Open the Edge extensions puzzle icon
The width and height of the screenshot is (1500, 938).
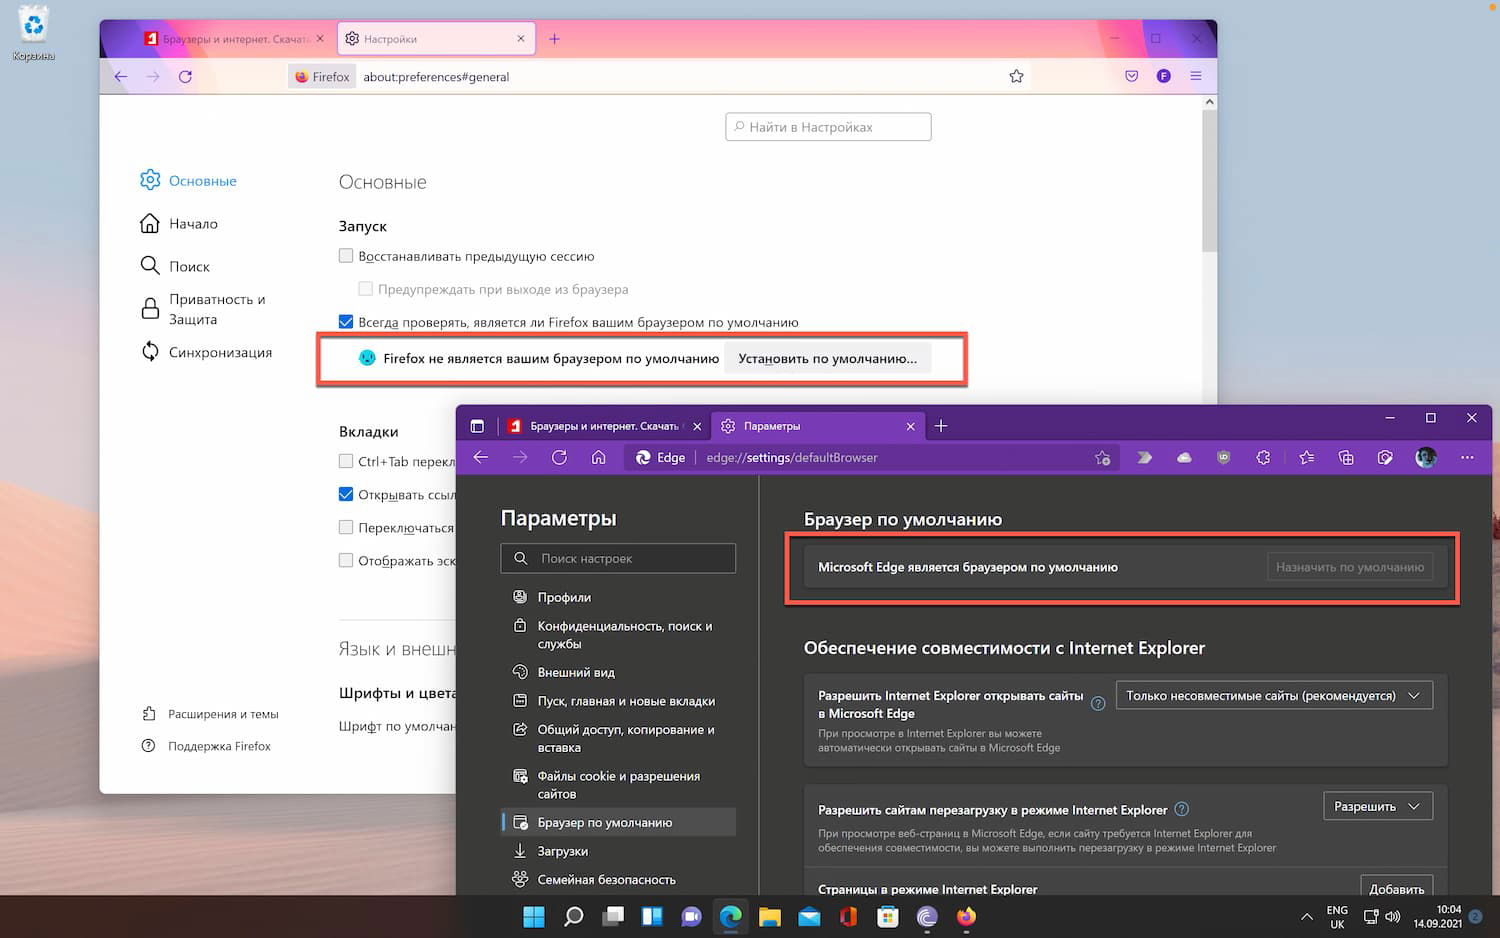[1263, 457]
